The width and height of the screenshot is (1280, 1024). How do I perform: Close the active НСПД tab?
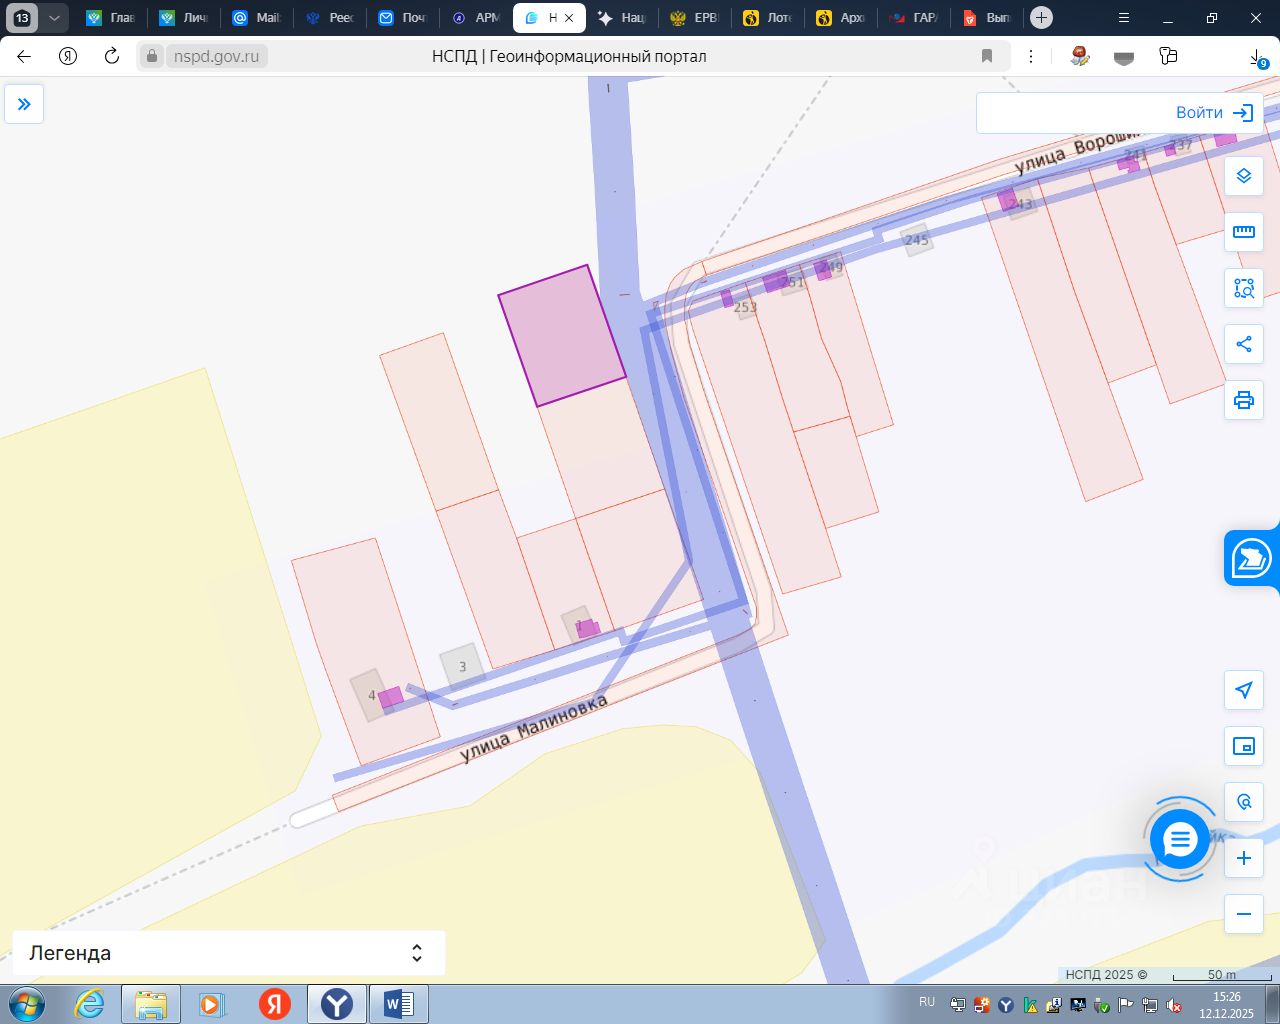click(x=569, y=18)
